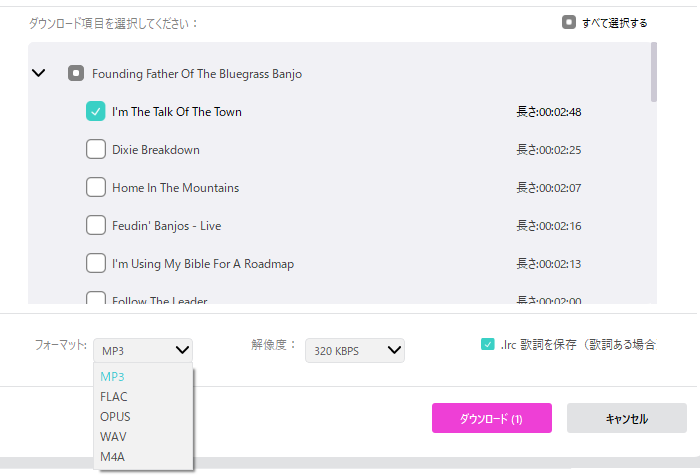
Task: Uncheck I'm The Talk Of The Town
Action: click(96, 112)
